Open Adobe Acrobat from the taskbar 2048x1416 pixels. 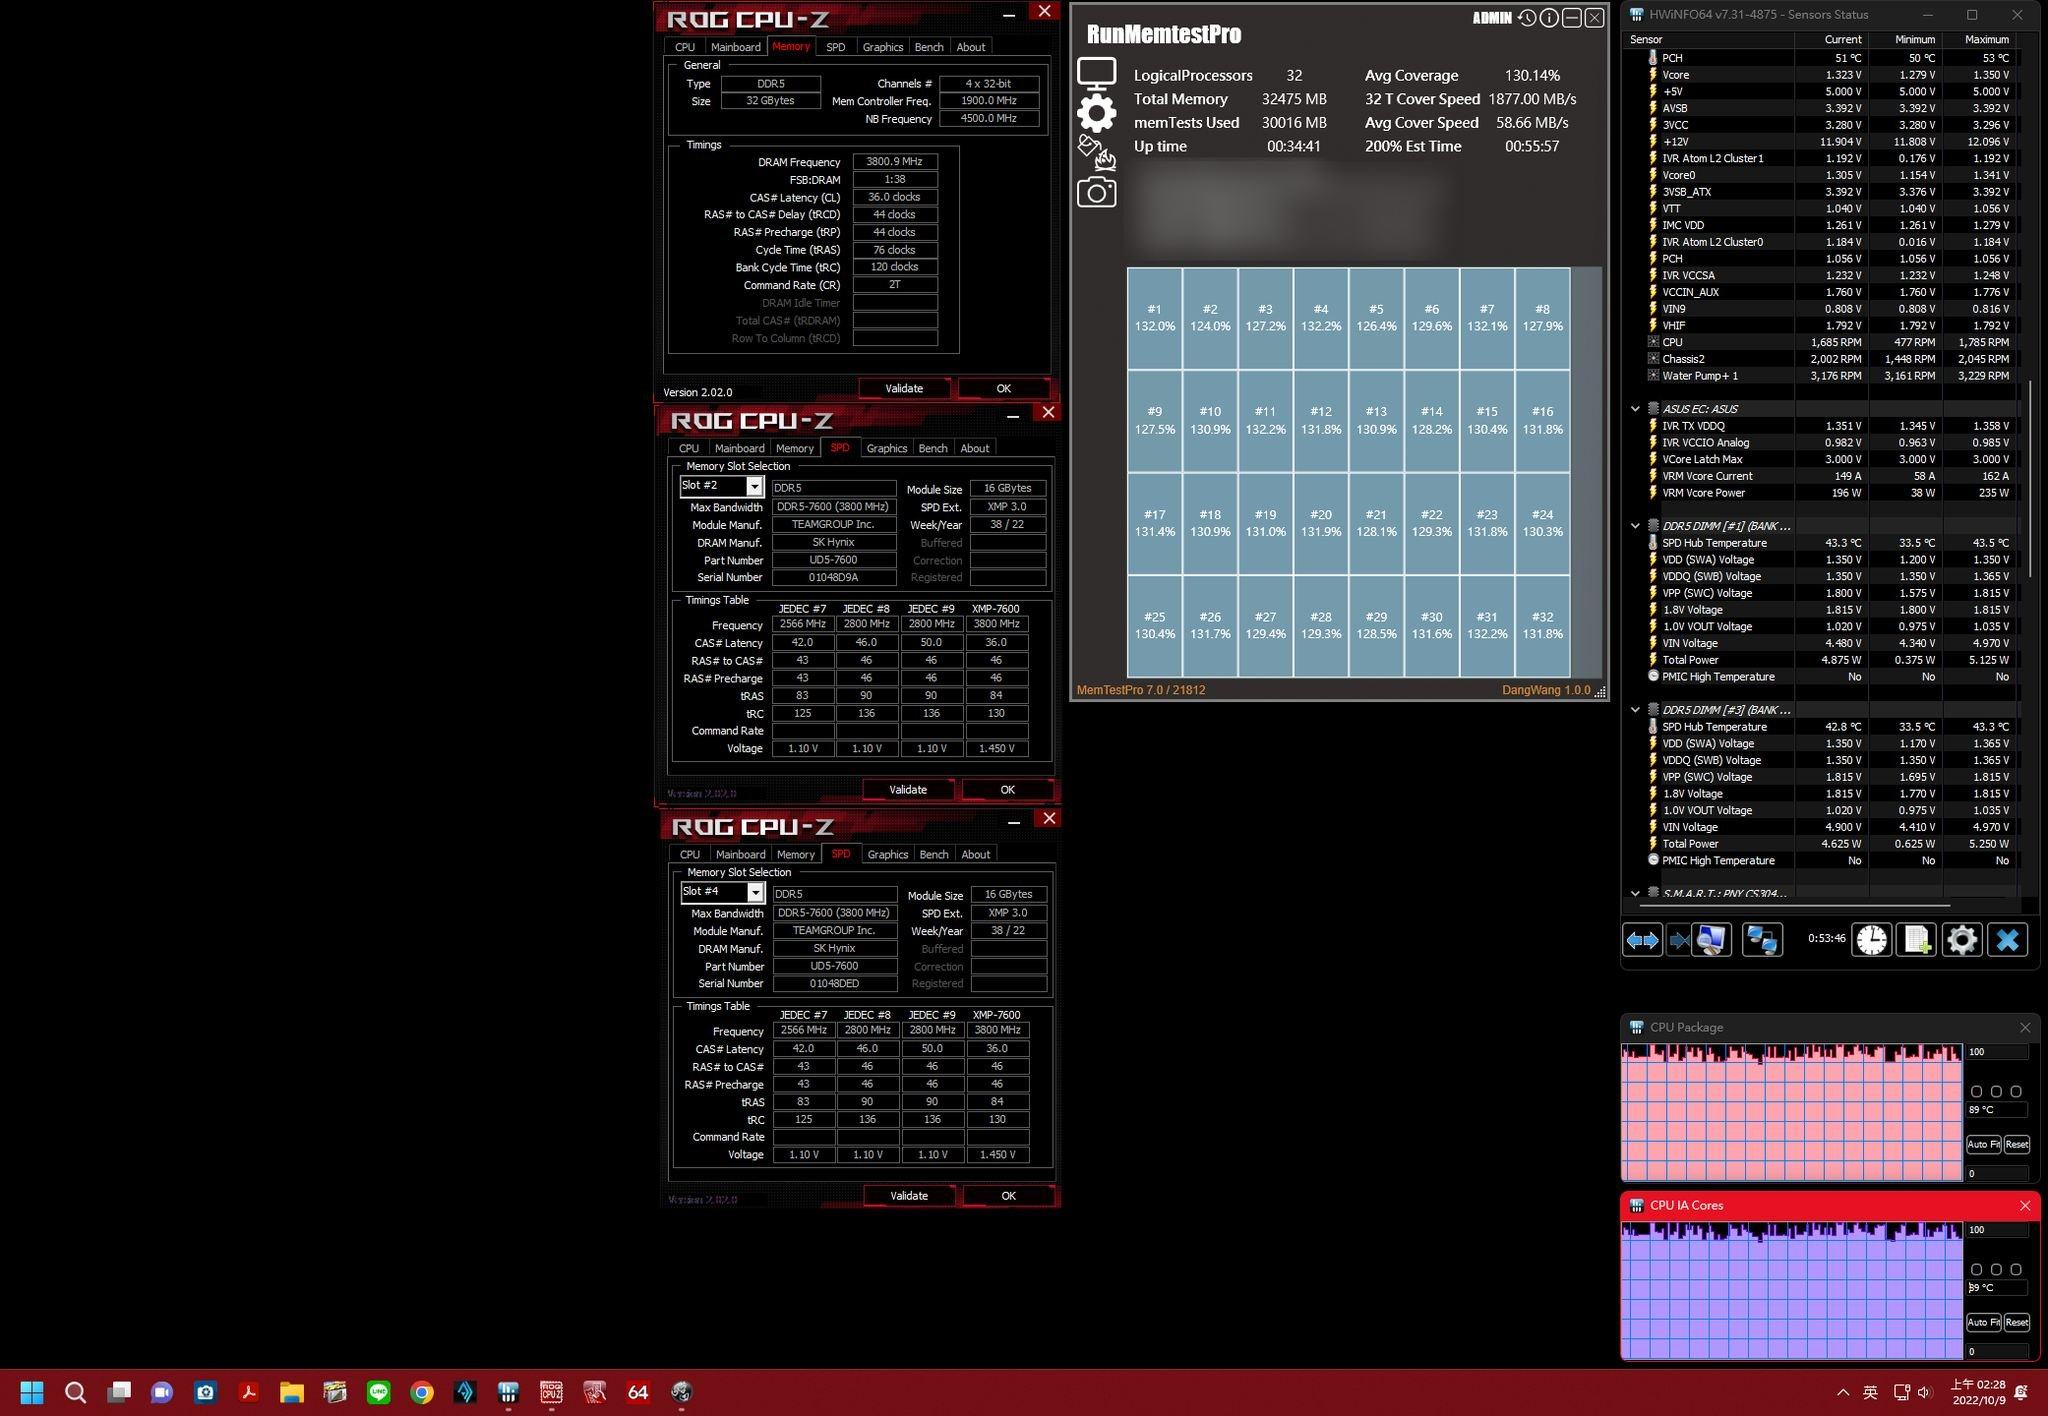(x=248, y=1392)
